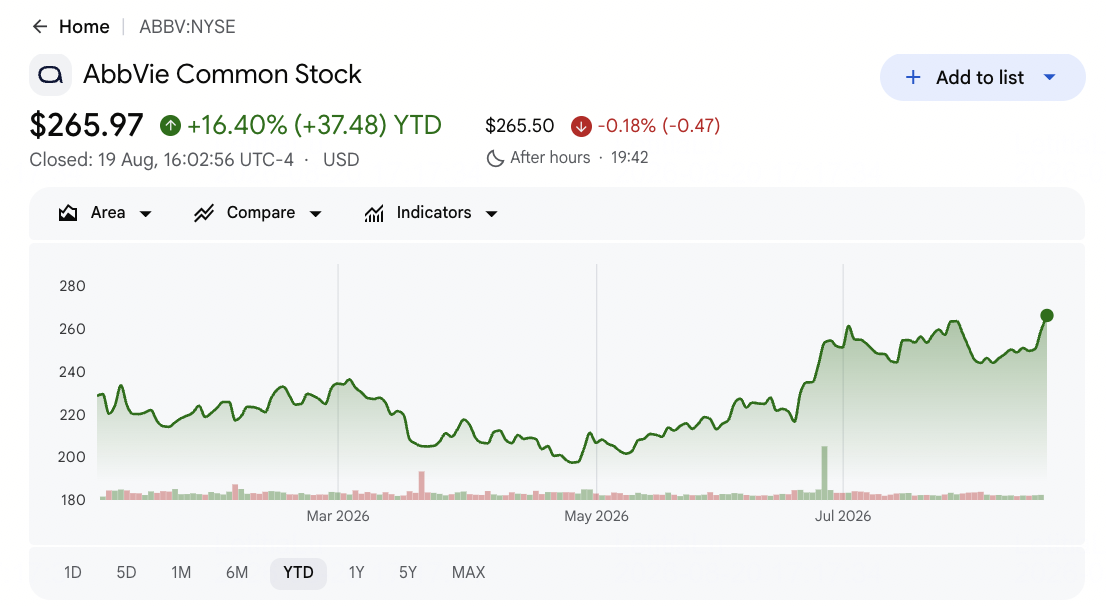Click the Compare lines icon
Viewport: 1106px width, 606px height.
(204, 213)
